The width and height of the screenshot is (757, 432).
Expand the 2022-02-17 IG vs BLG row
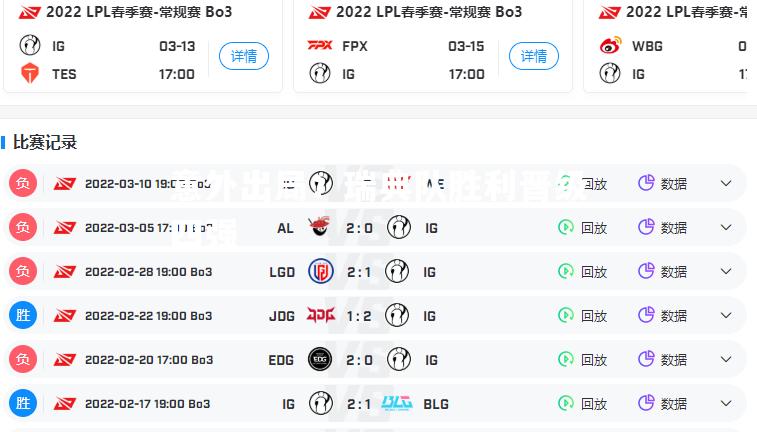click(x=726, y=403)
